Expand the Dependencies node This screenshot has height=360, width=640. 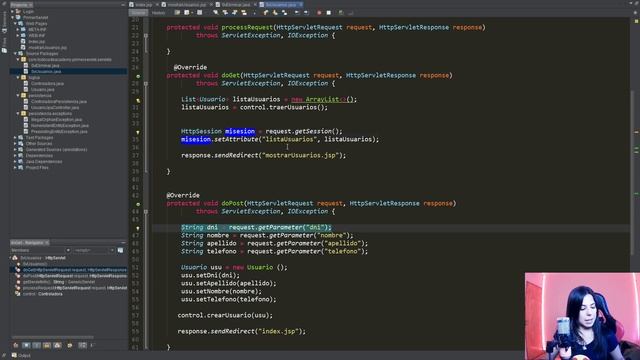click(16, 156)
